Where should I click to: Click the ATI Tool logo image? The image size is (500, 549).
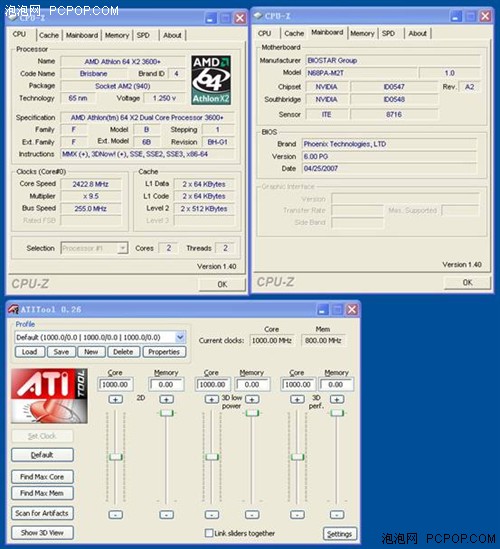[49, 396]
